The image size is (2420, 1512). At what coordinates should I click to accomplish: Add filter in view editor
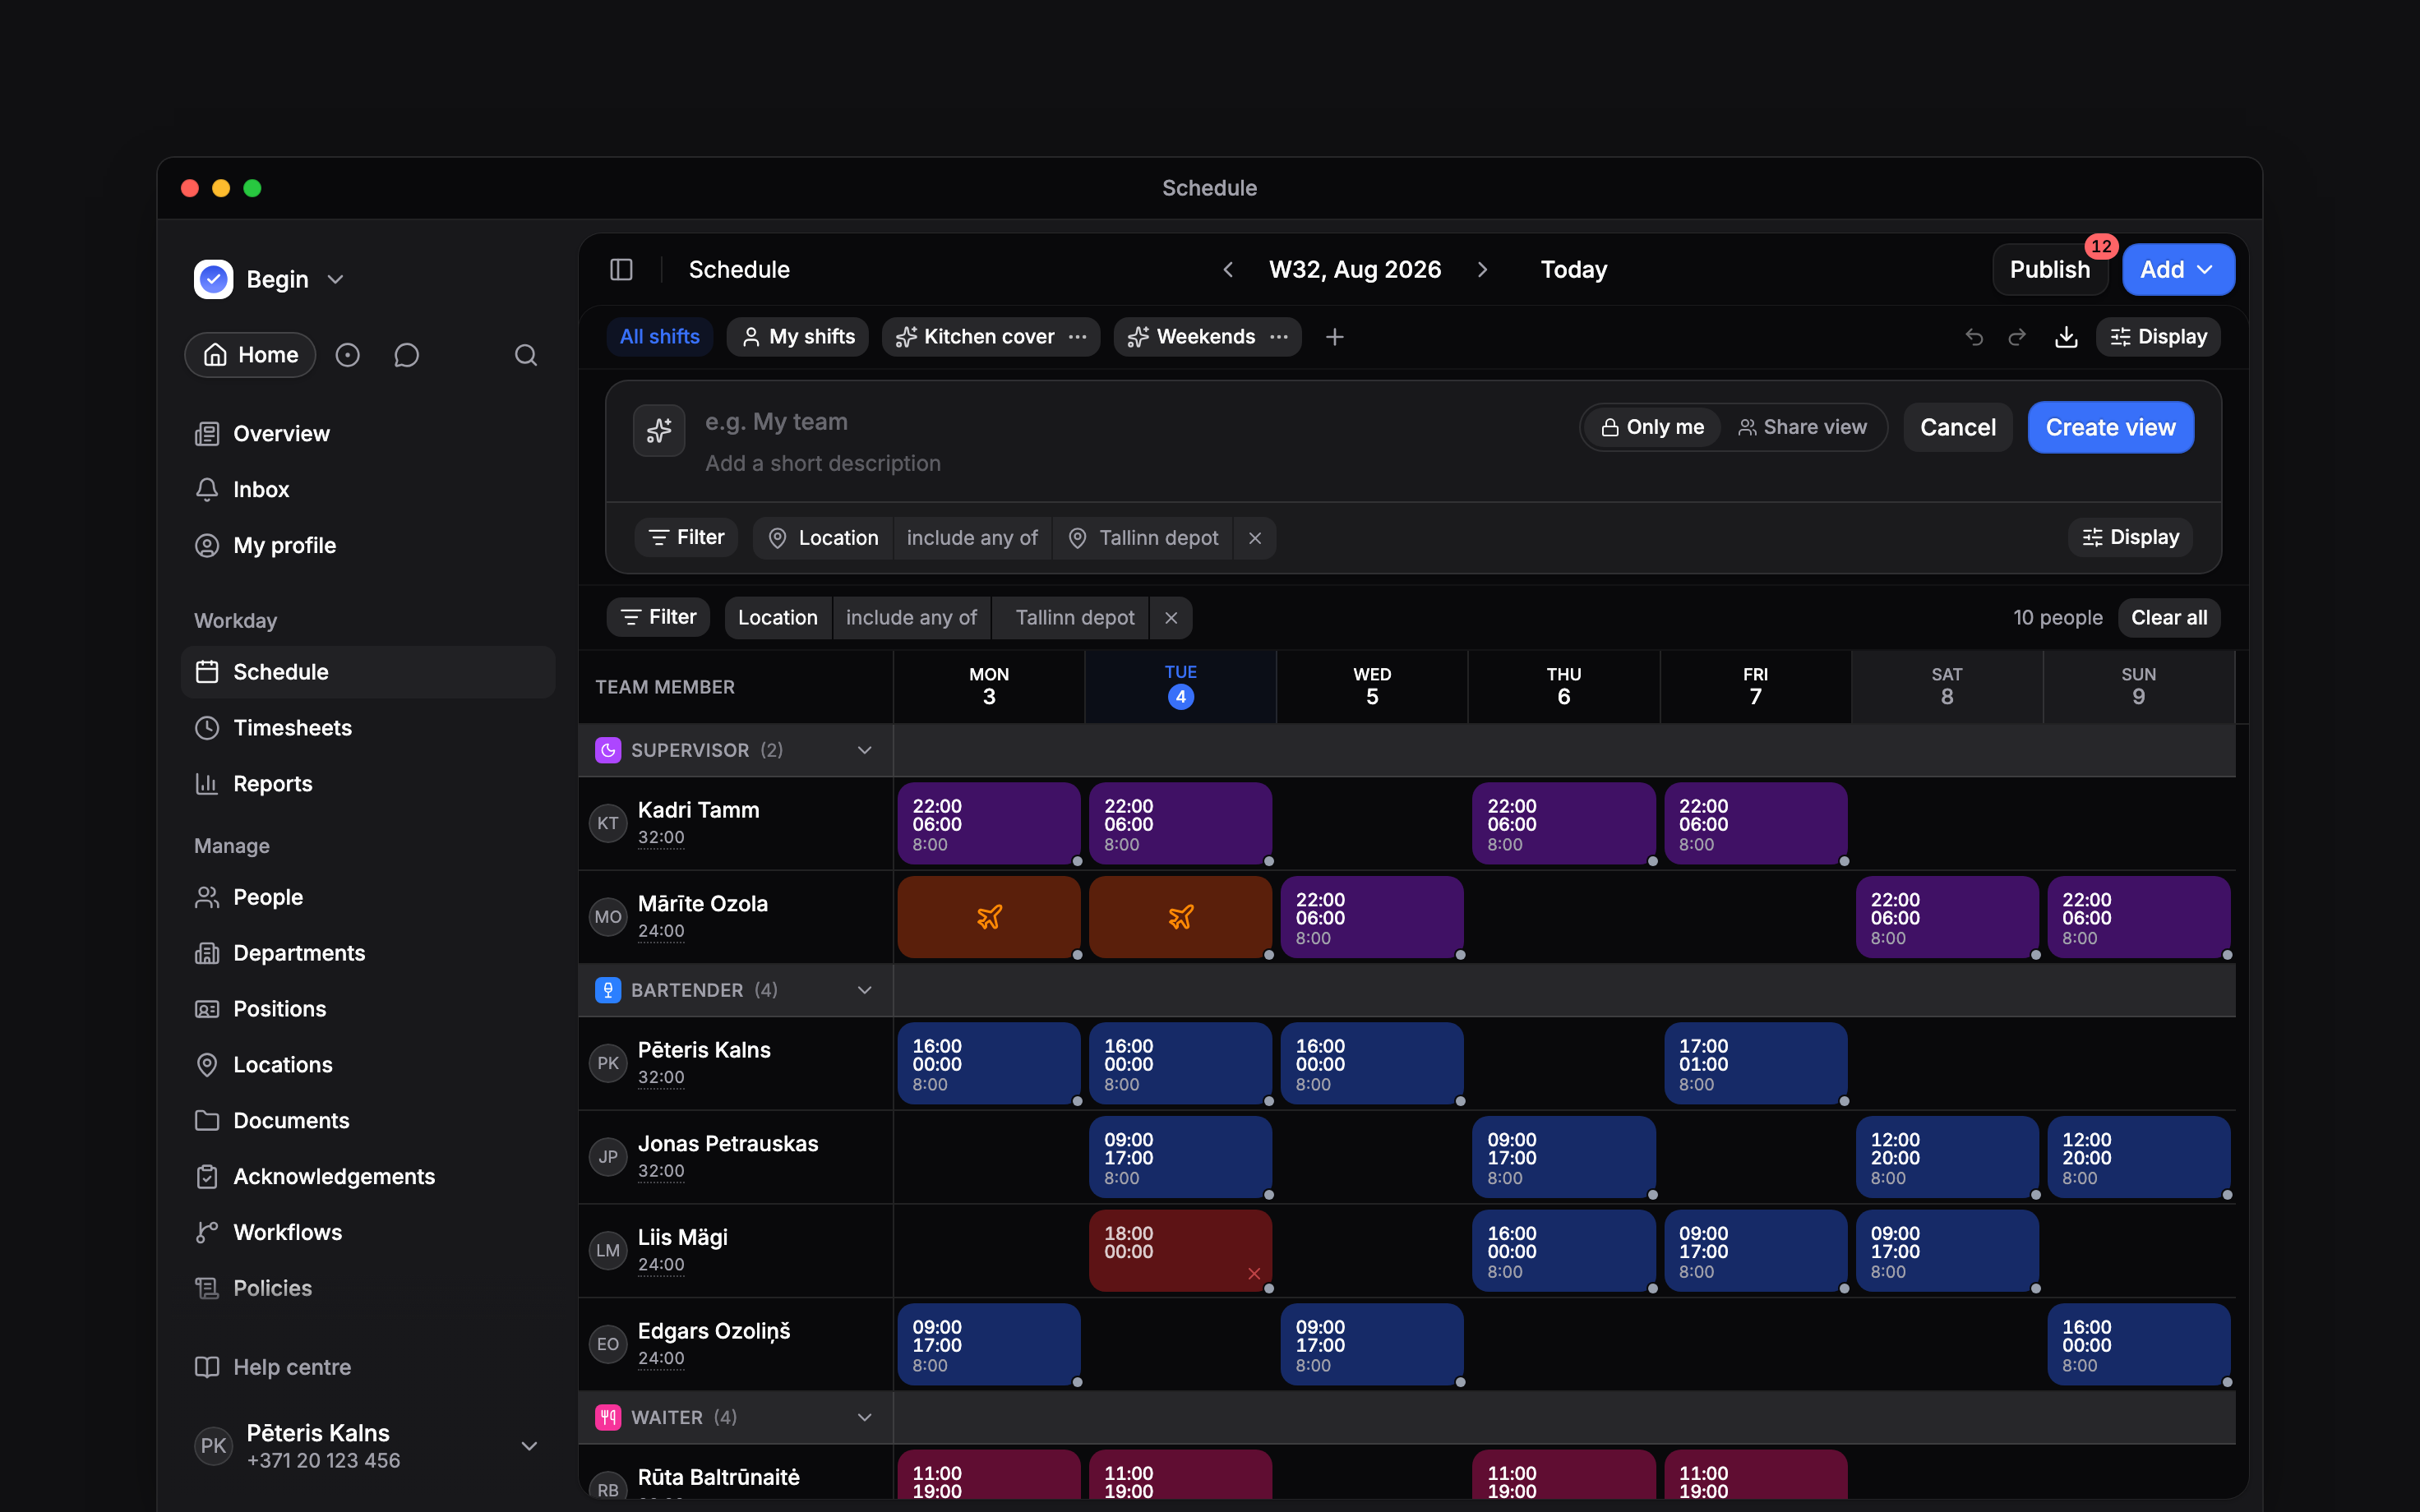tap(686, 538)
